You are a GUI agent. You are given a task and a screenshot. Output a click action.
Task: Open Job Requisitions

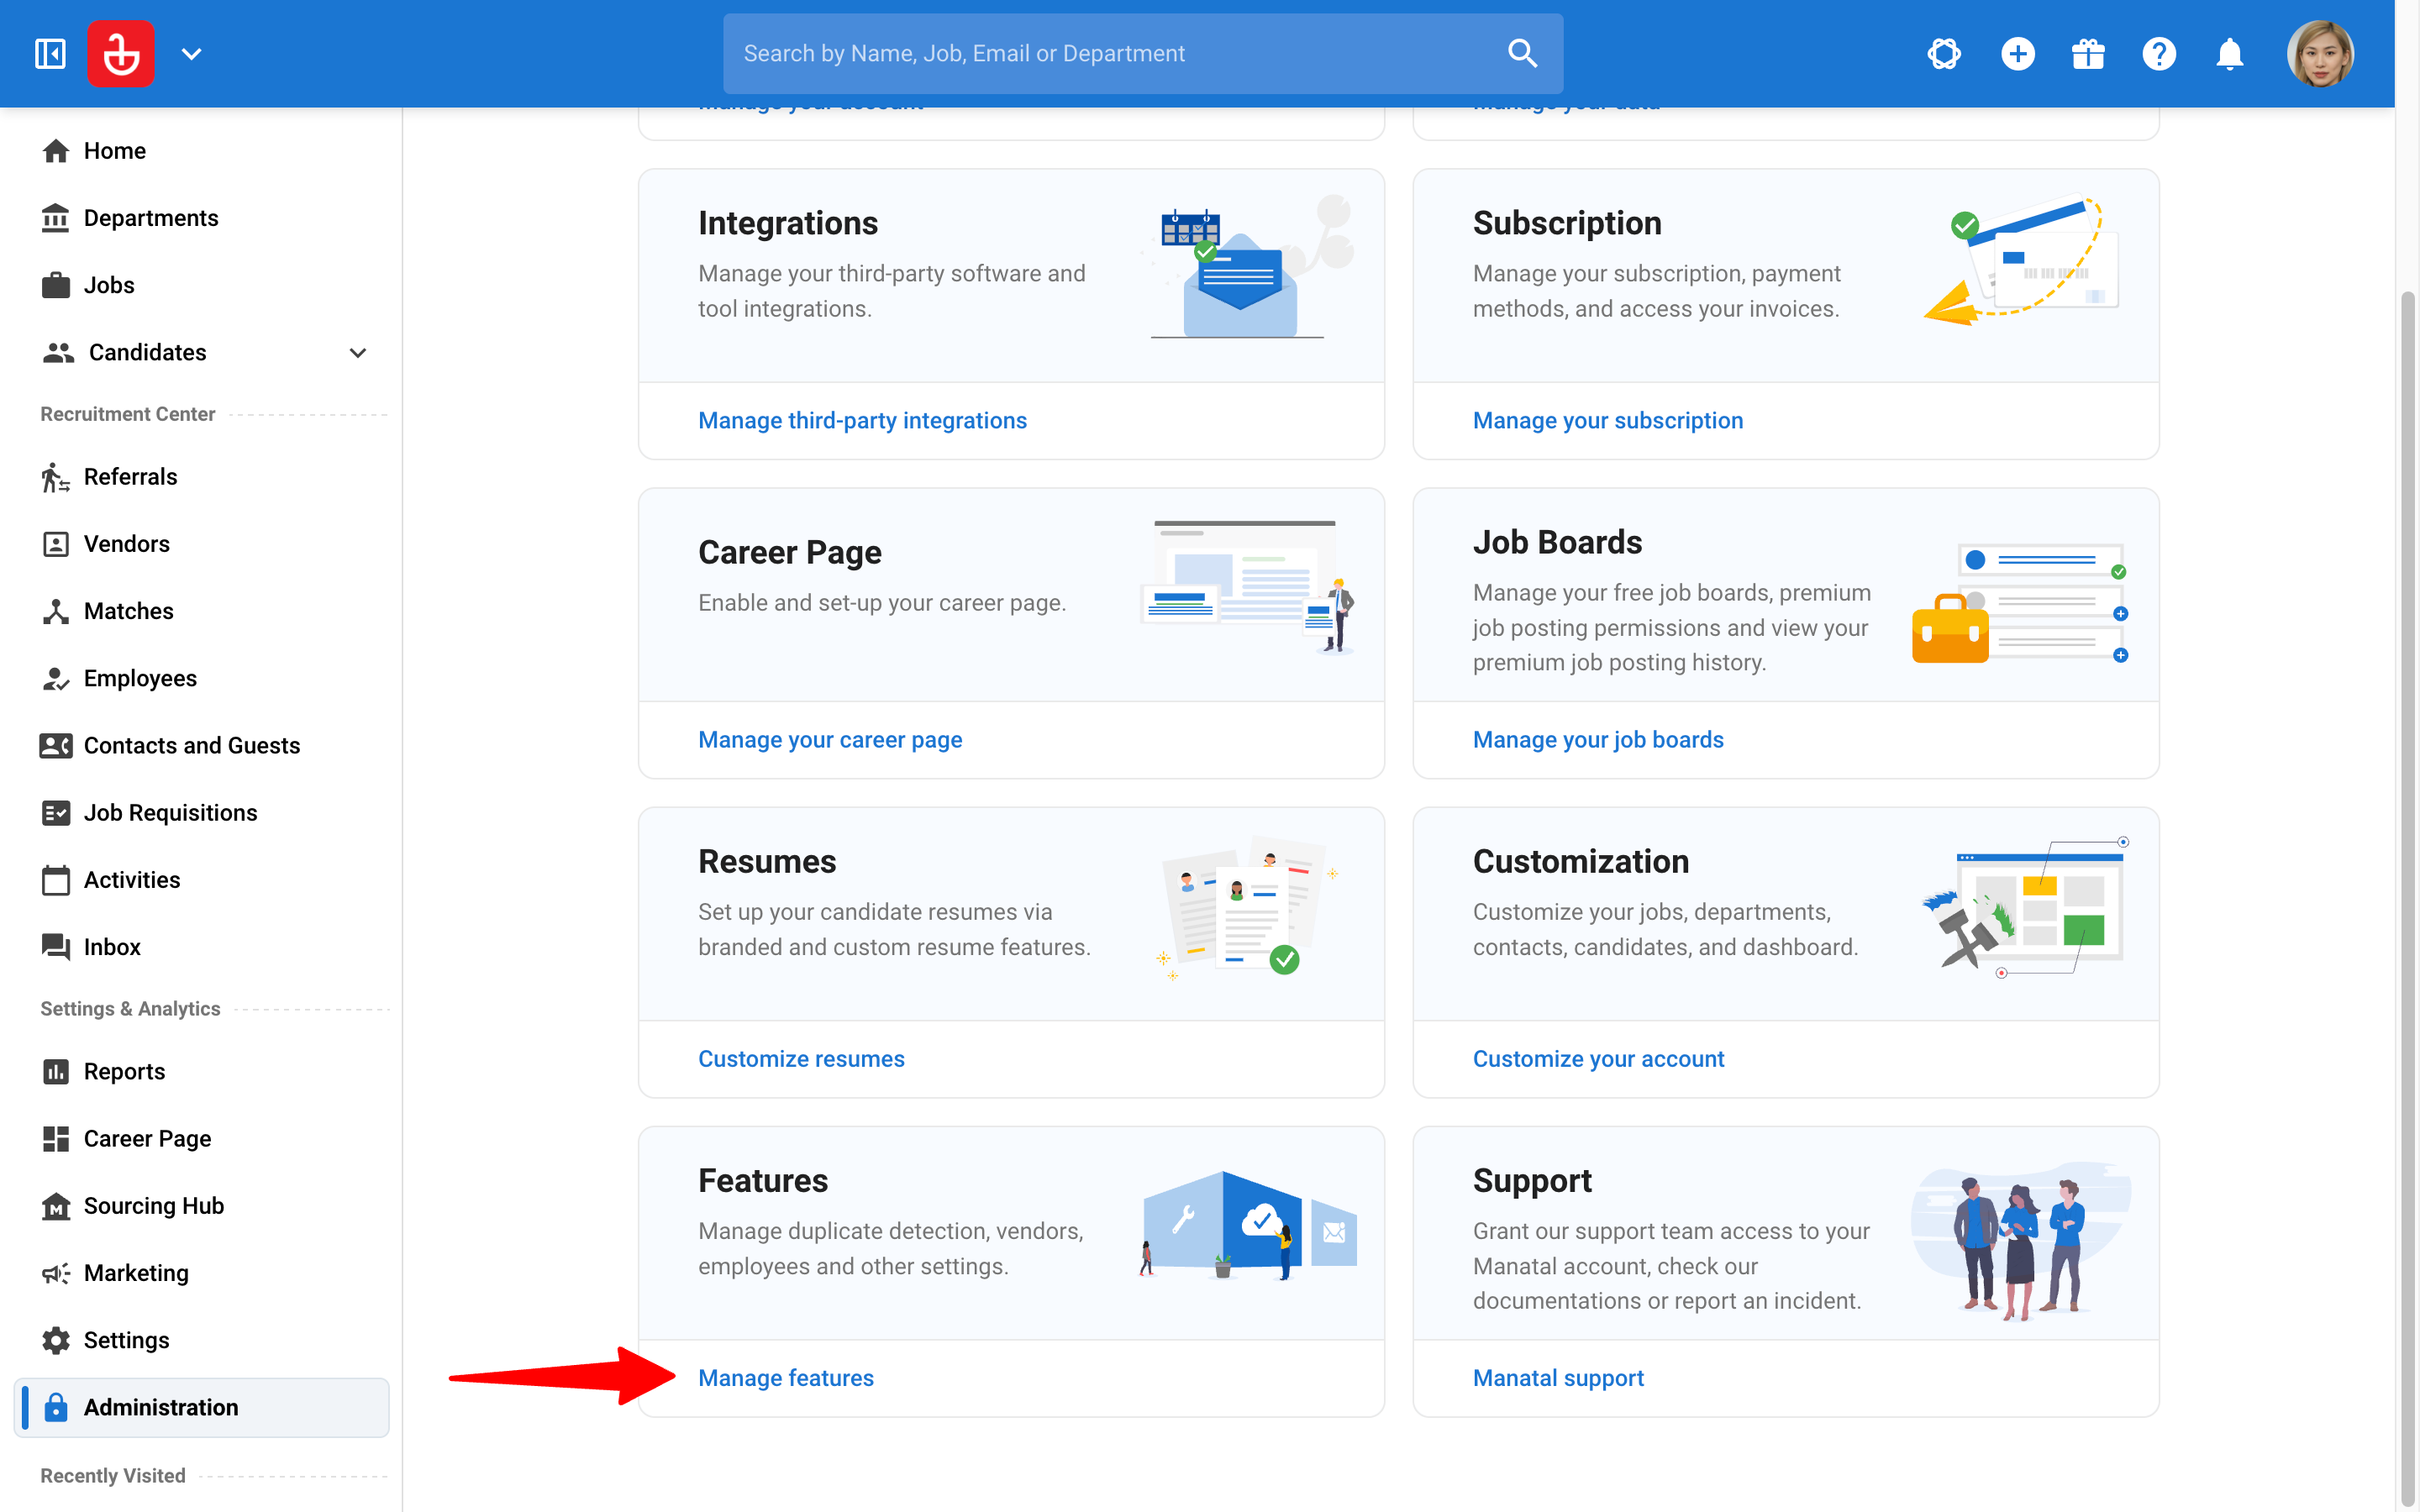tap(201, 813)
